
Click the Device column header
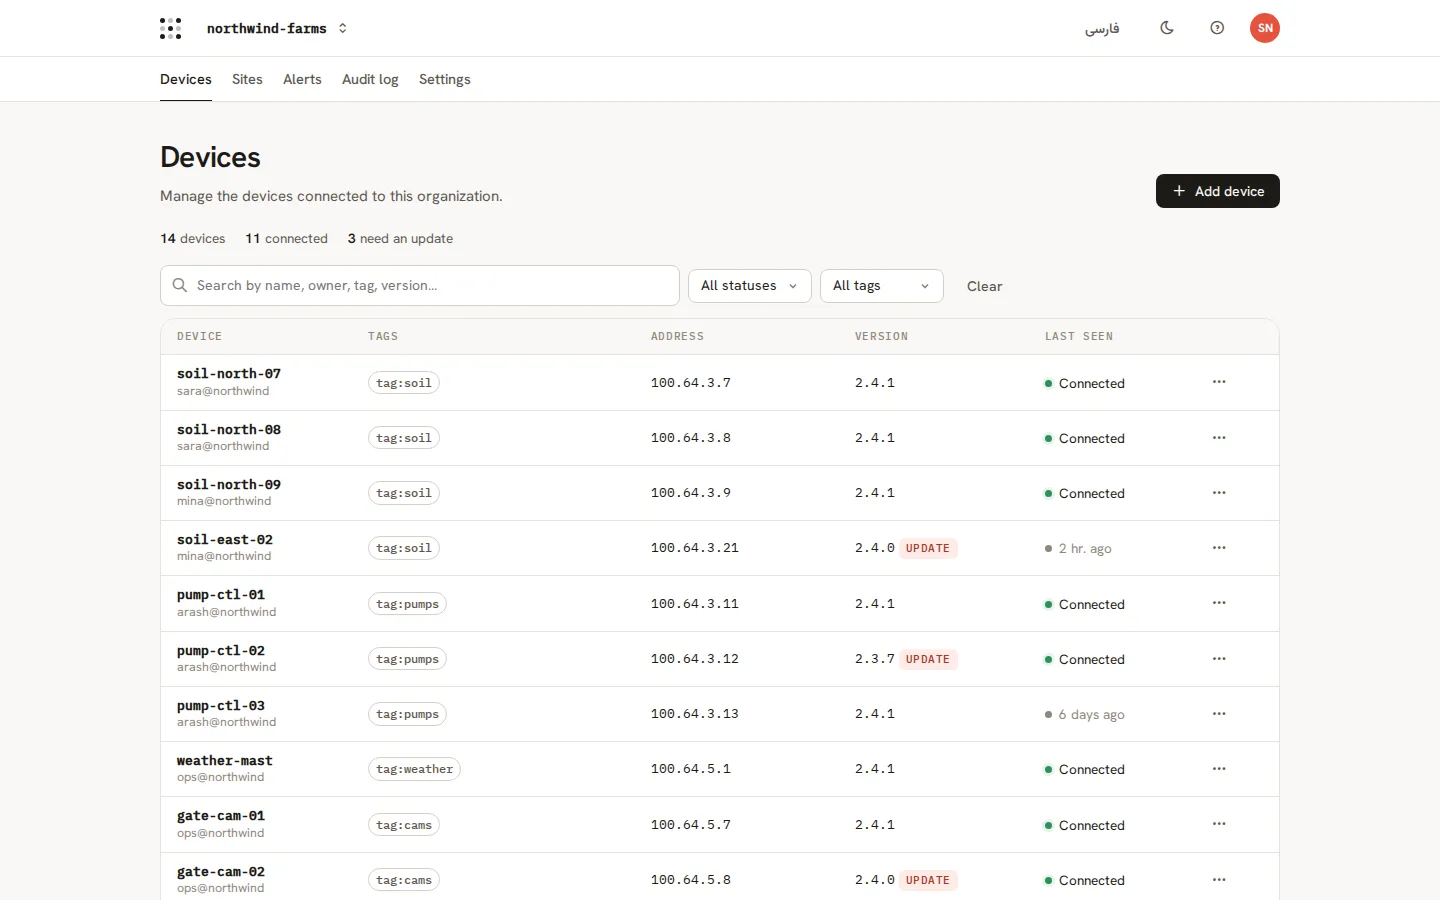[x=200, y=337]
